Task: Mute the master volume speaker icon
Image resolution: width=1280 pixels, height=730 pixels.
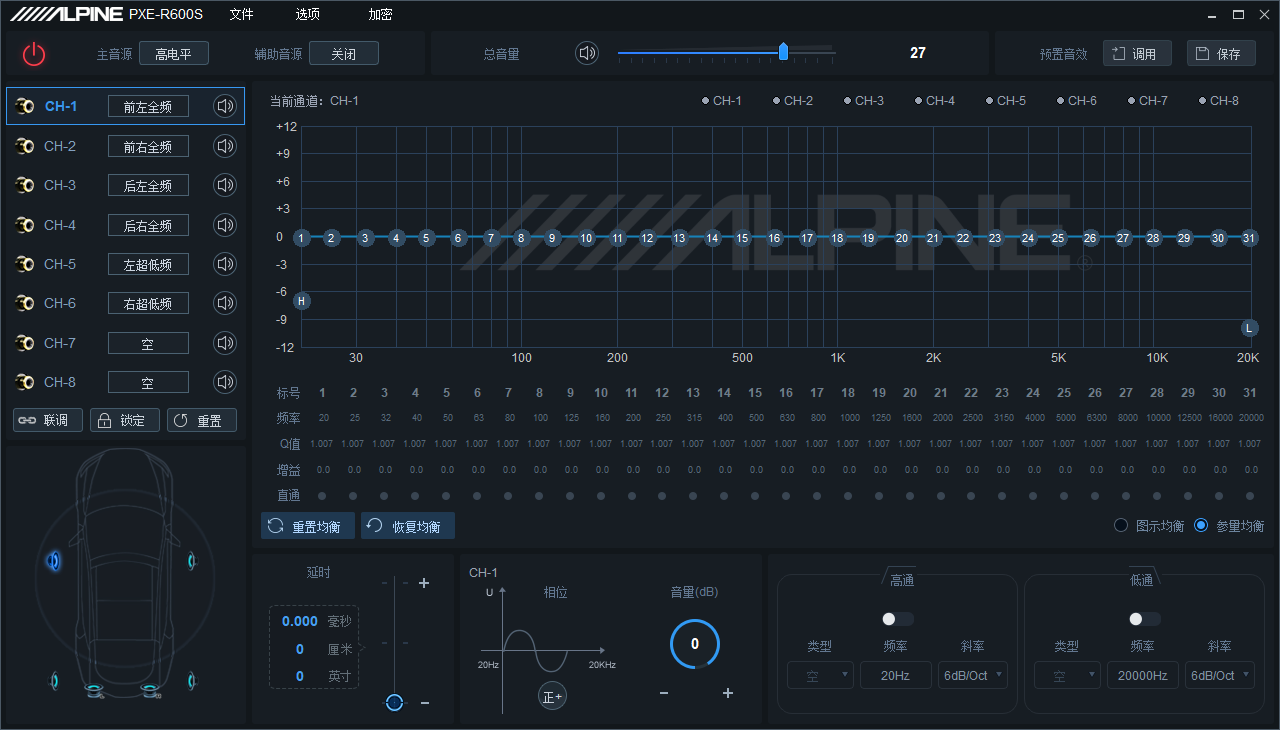Action: coord(587,53)
